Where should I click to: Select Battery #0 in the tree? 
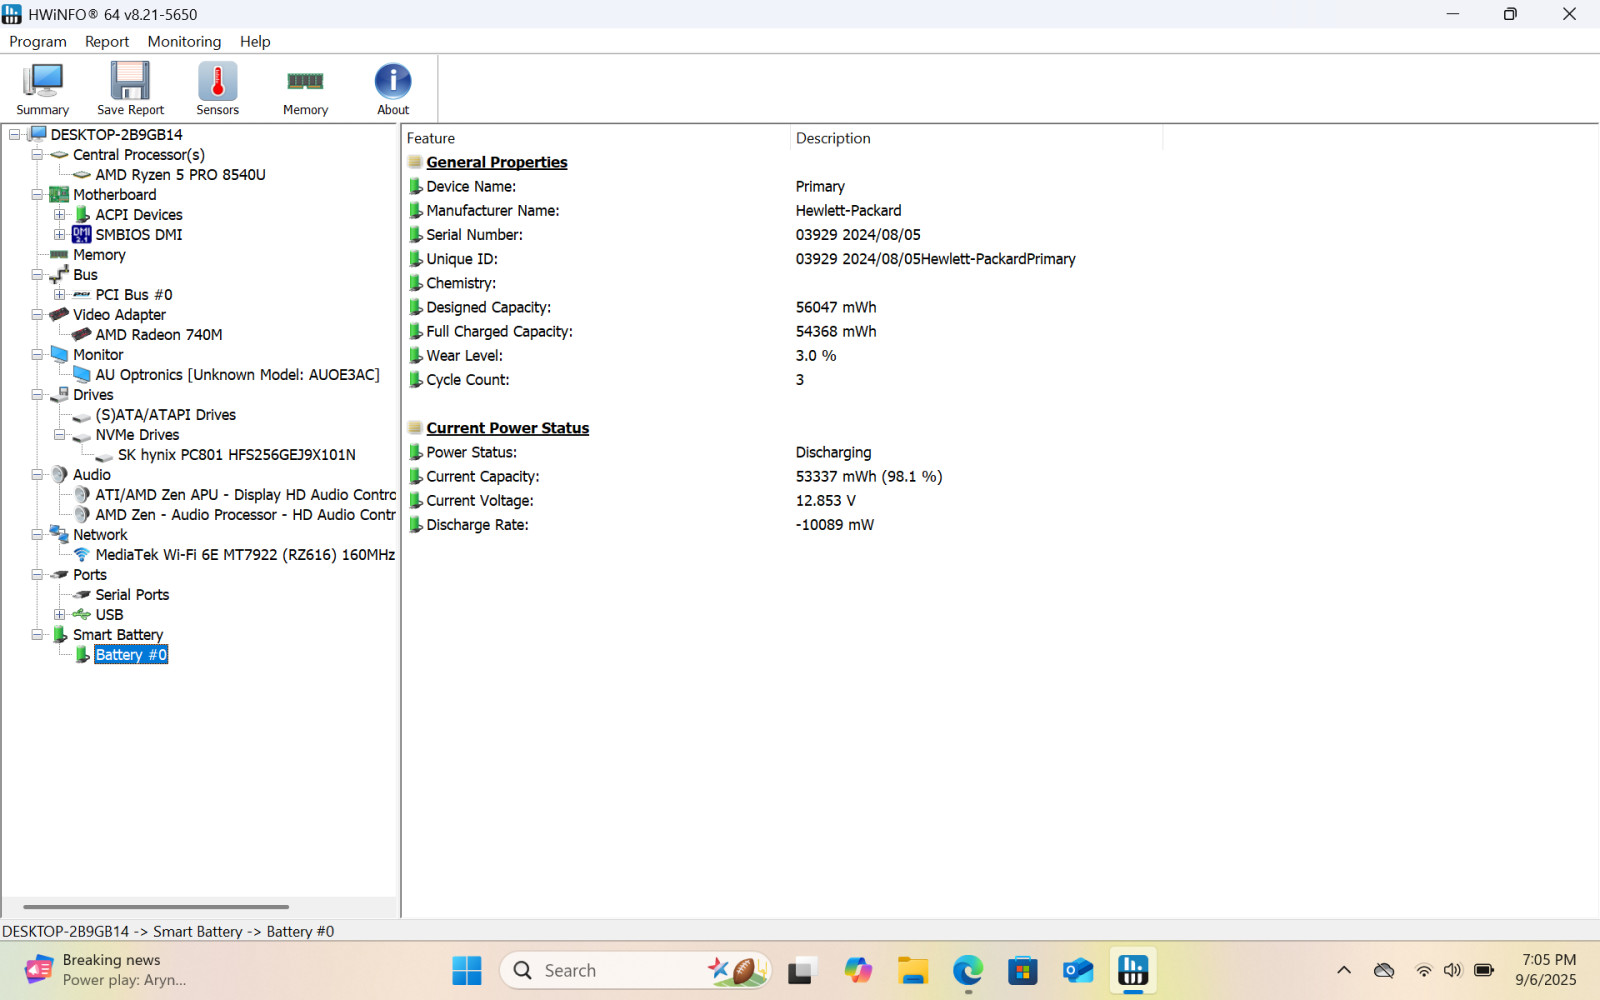(131, 654)
